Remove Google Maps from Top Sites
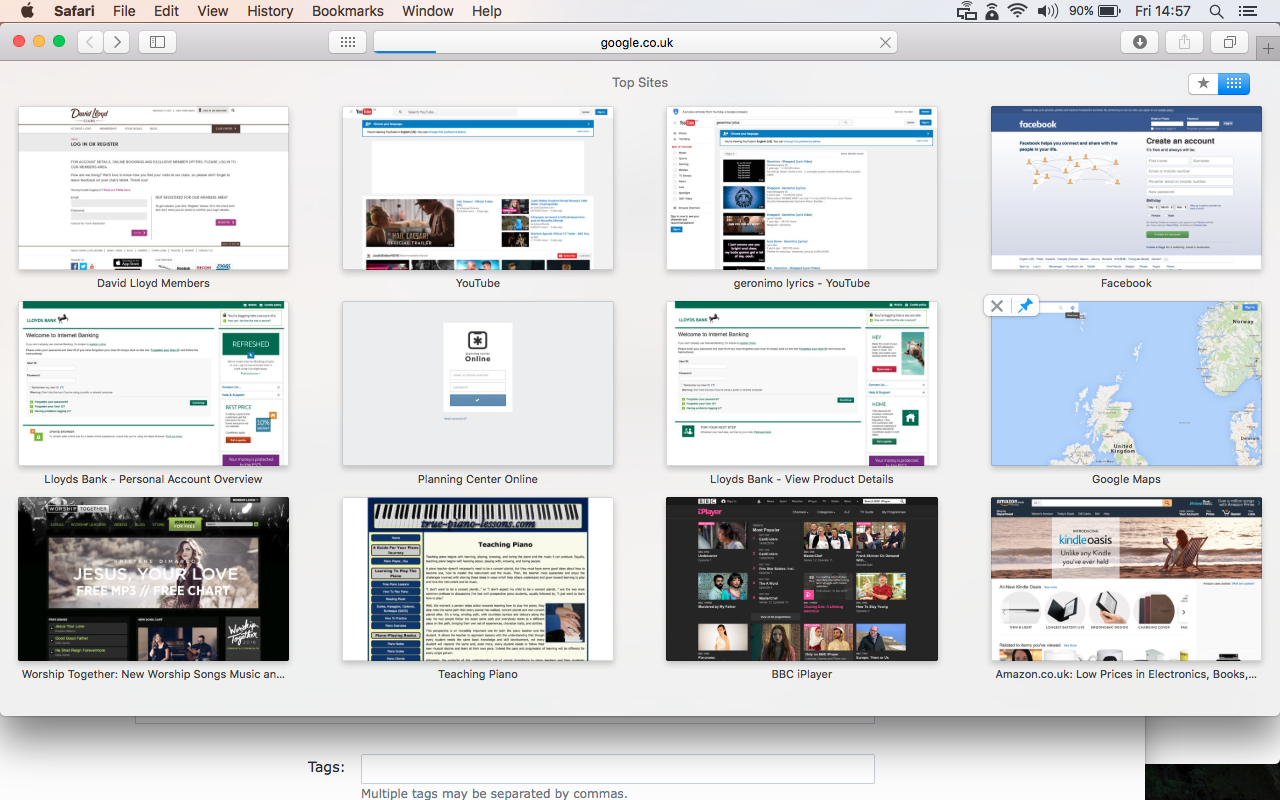Image resolution: width=1280 pixels, height=800 pixels. click(x=997, y=306)
